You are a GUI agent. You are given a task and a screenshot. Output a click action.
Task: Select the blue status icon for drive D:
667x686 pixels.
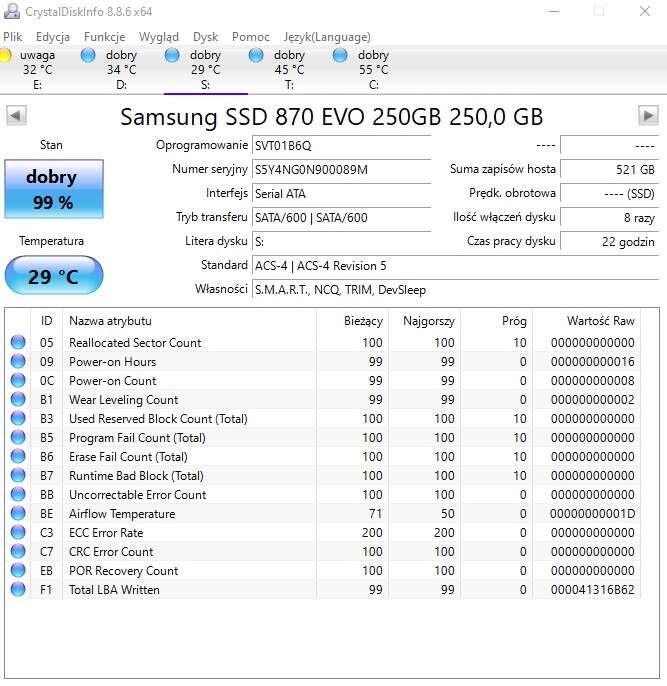coord(88,56)
